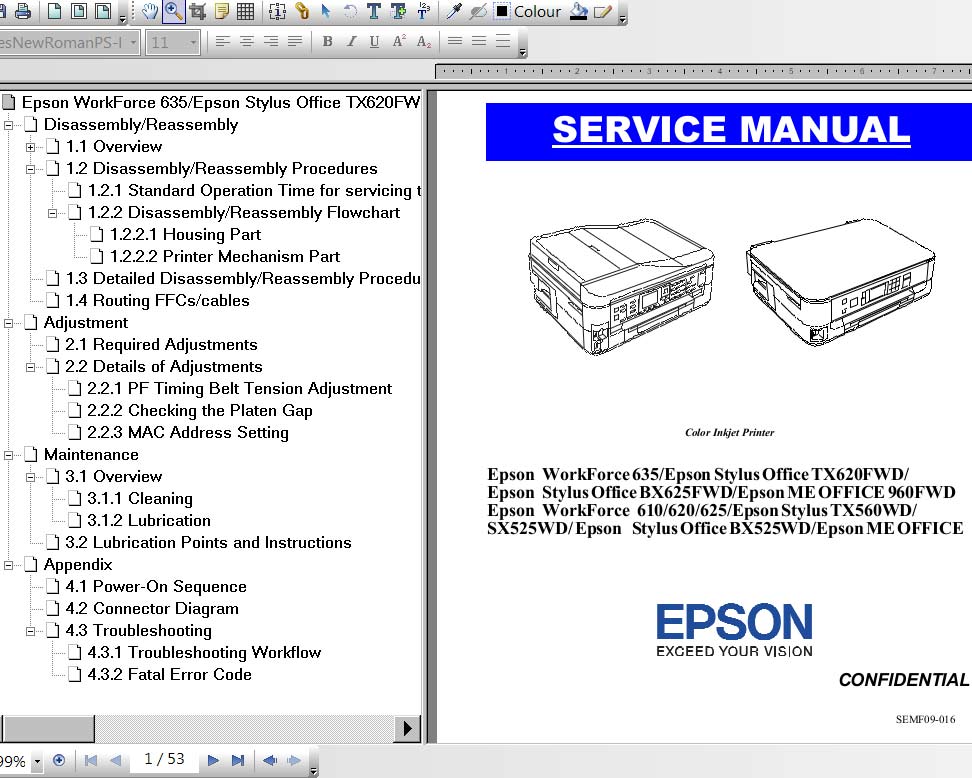Expand the 1.1 Overview bookmark
Screen dimensions: 972x778
click(x=30, y=147)
